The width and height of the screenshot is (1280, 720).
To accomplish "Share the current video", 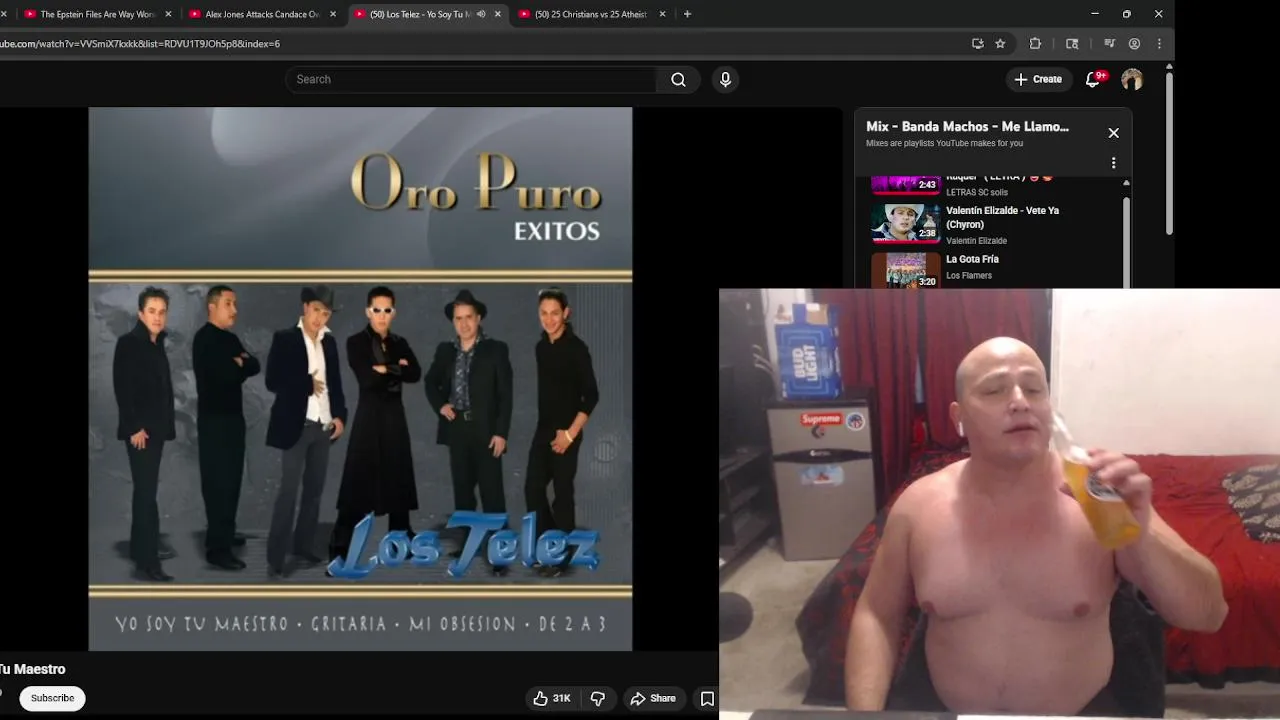I will click(652, 698).
